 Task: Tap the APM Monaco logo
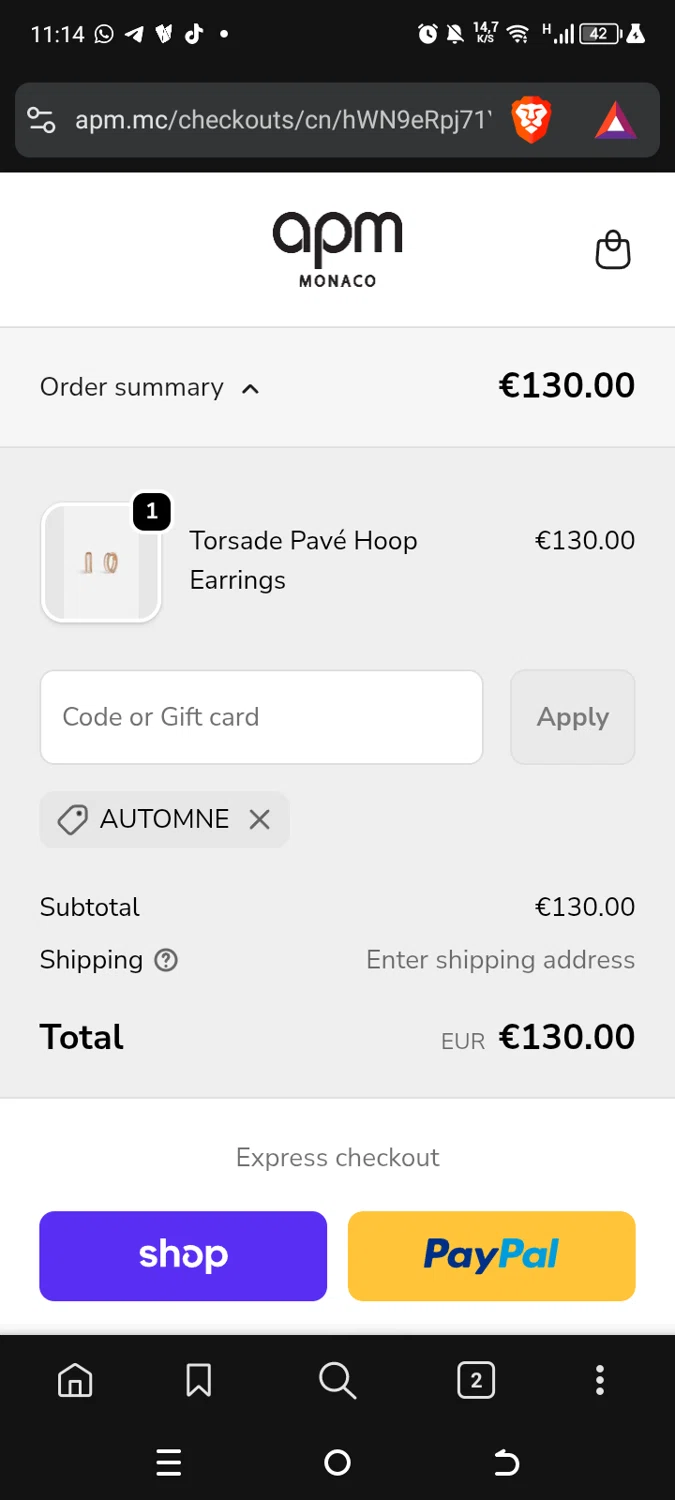tap(337, 250)
